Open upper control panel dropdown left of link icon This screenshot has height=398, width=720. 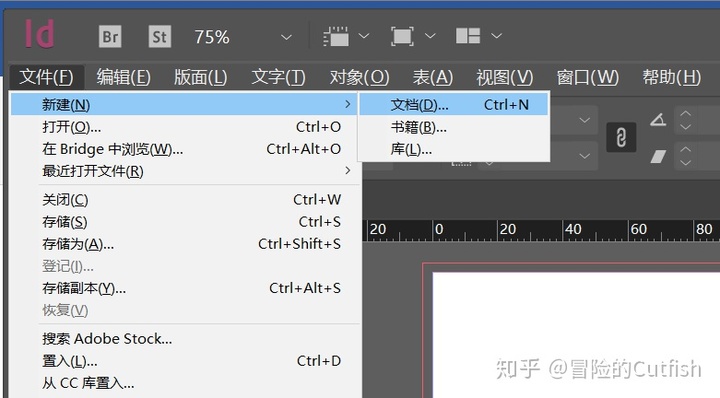585,120
